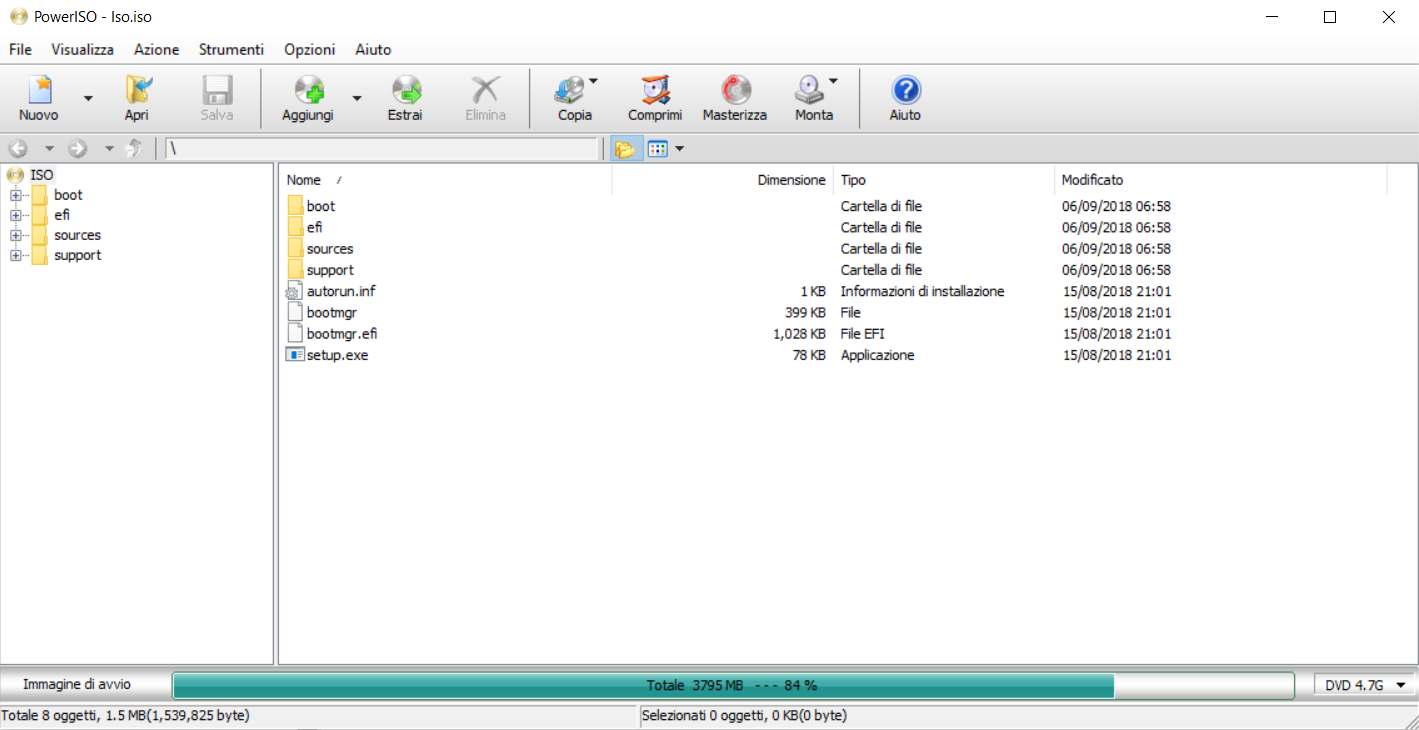Click the Aggiungi toolbar icon
The width and height of the screenshot is (1419, 730).
[308, 91]
